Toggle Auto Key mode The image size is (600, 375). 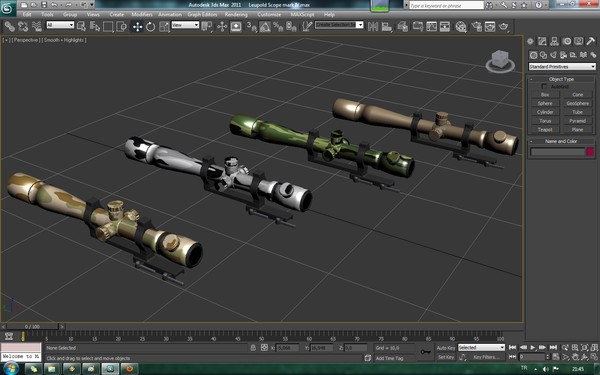coord(446,348)
